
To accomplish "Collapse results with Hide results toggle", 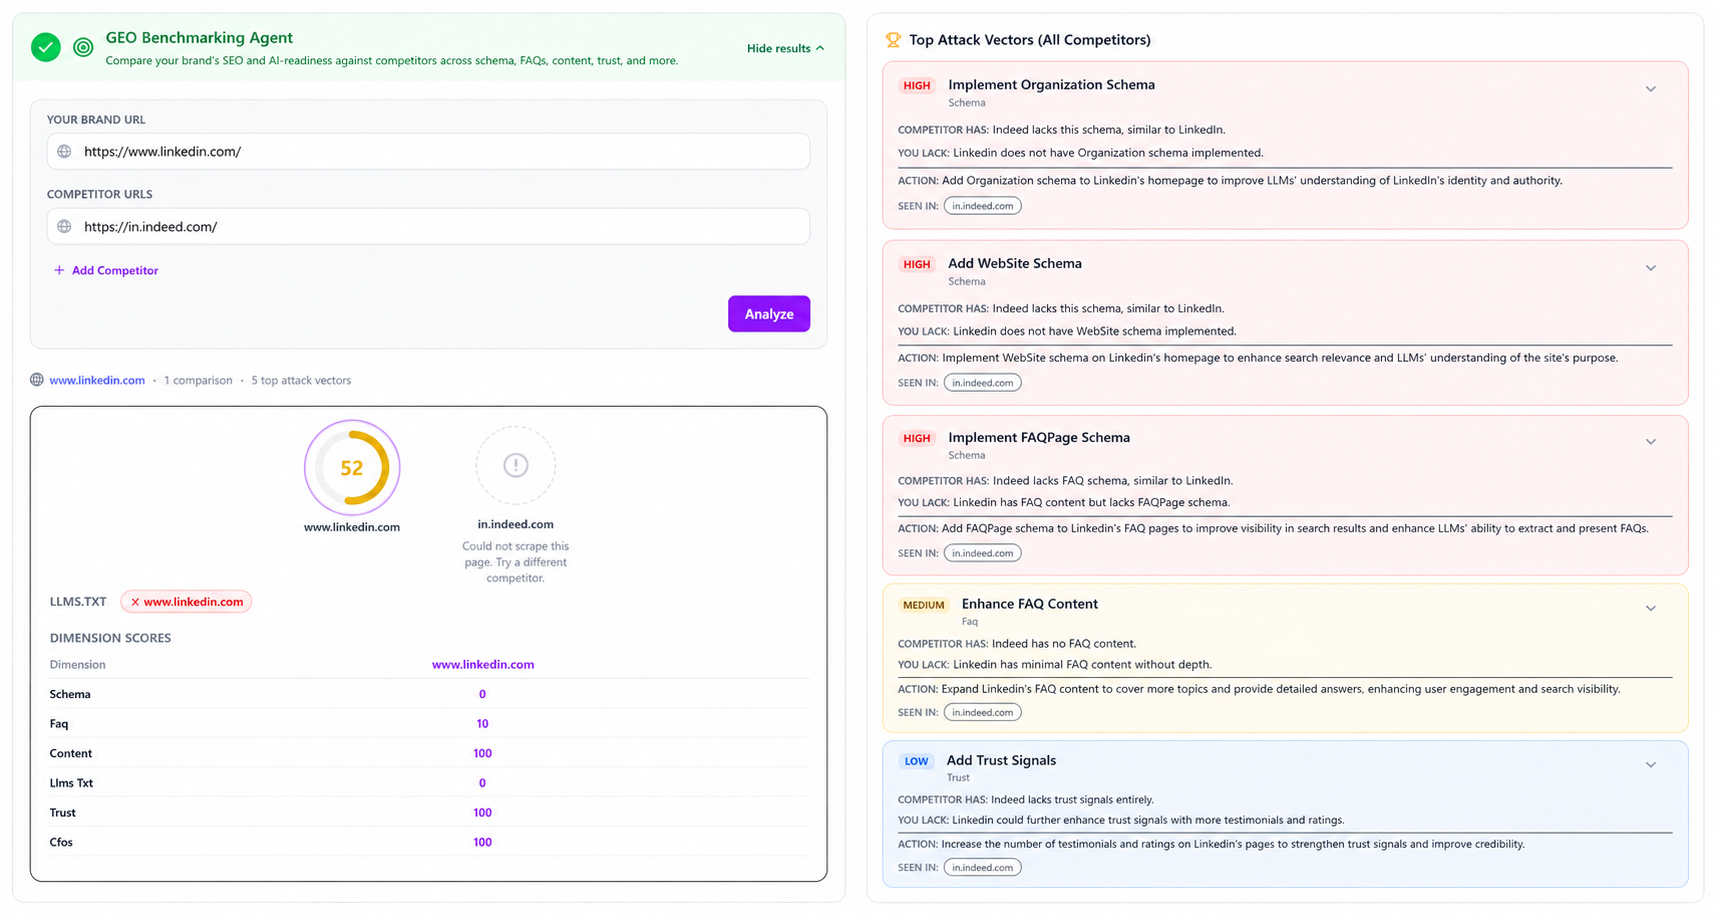I will (786, 48).
